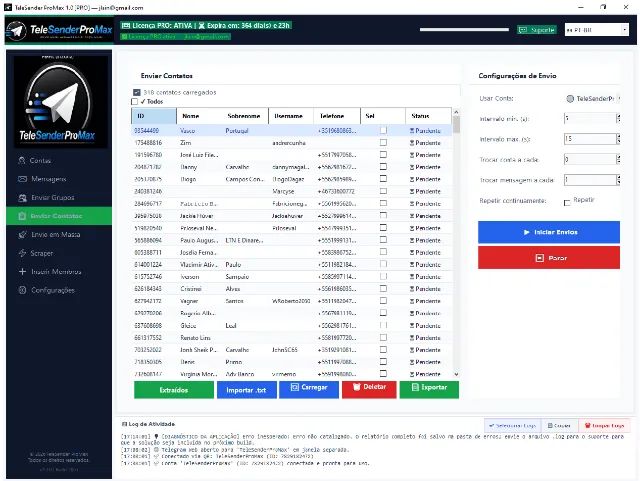The width and height of the screenshot is (640, 481).
Task: Click the Extraídos button
Action: click(x=174, y=390)
